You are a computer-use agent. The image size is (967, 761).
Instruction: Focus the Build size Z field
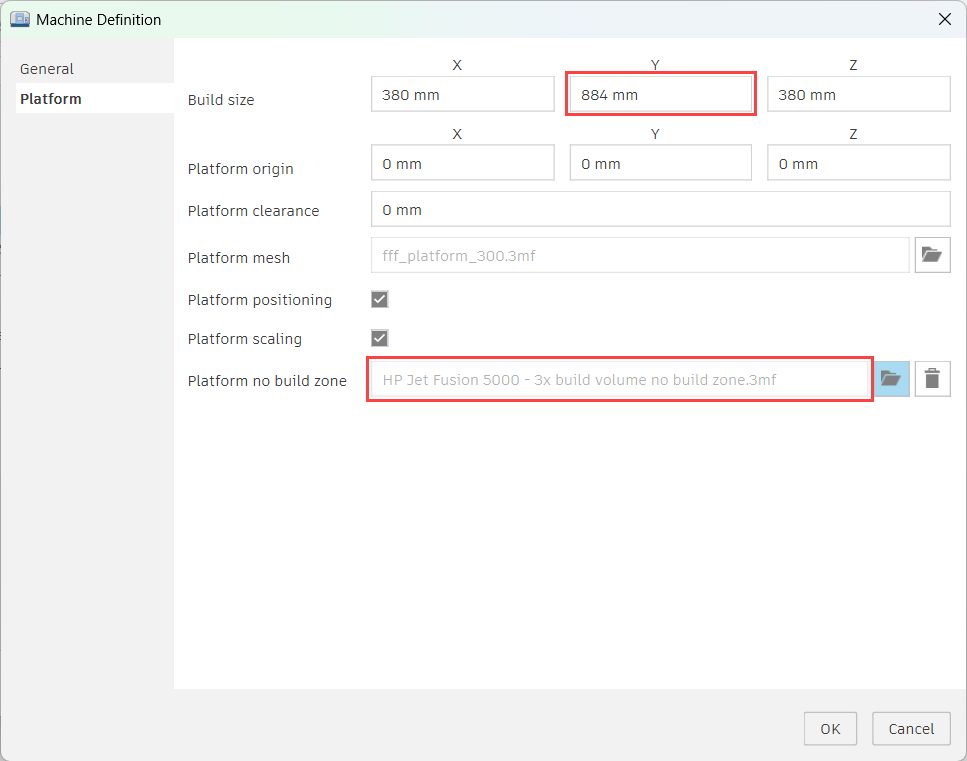858,95
